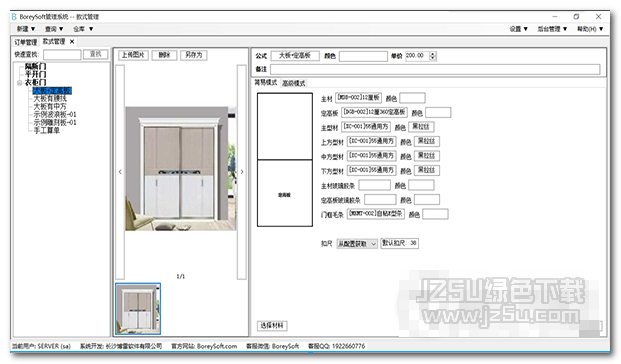The height and width of the screenshot is (364, 621).
Task: Increase 单价 with the up spinner arrow
Action: pos(433,54)
